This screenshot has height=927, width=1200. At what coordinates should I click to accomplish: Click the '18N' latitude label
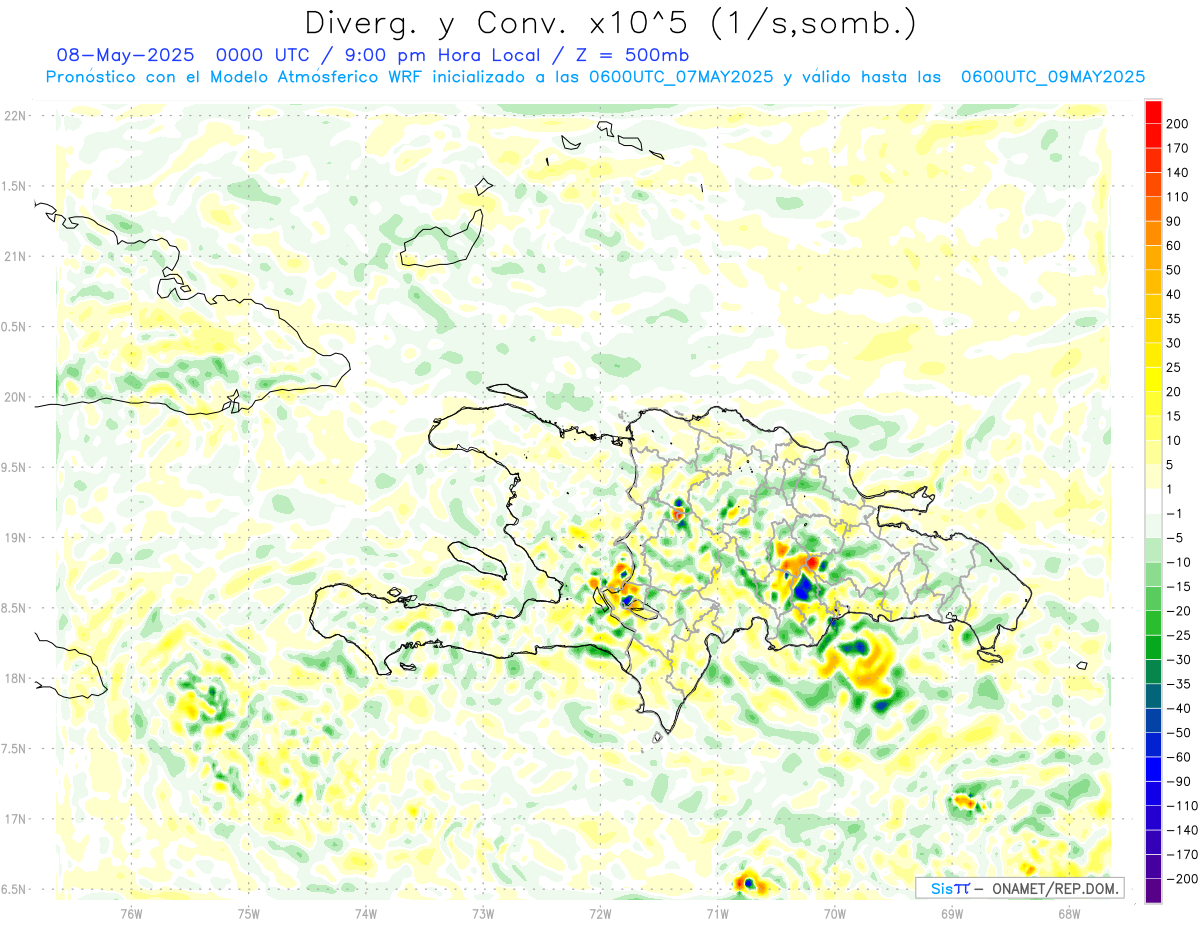(x=14, y=678)
